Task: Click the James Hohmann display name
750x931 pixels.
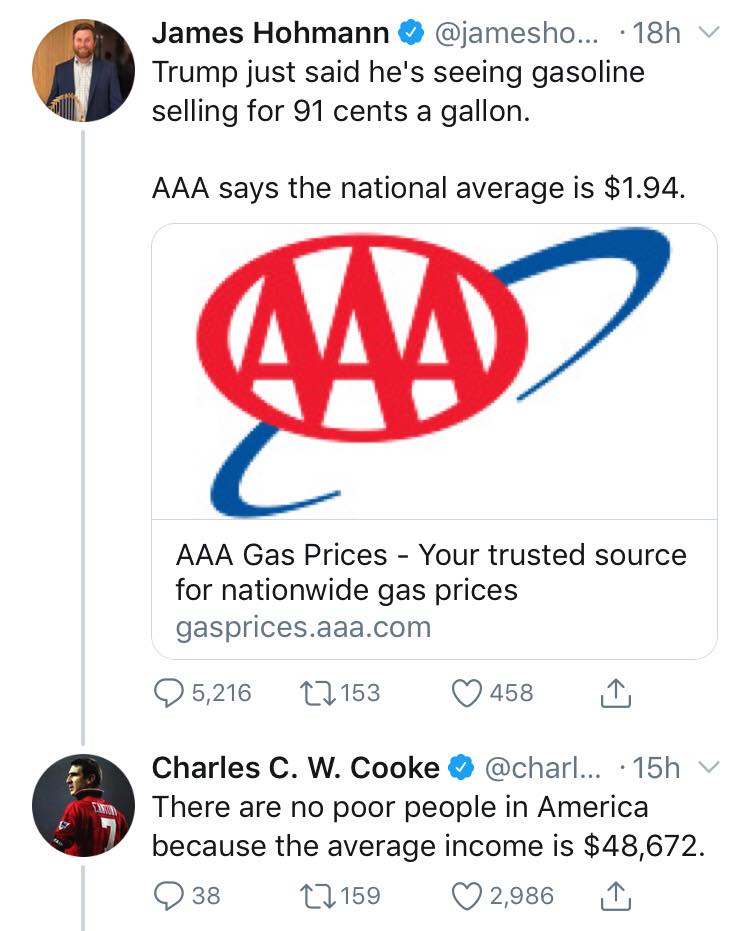Action: [270, 34]
